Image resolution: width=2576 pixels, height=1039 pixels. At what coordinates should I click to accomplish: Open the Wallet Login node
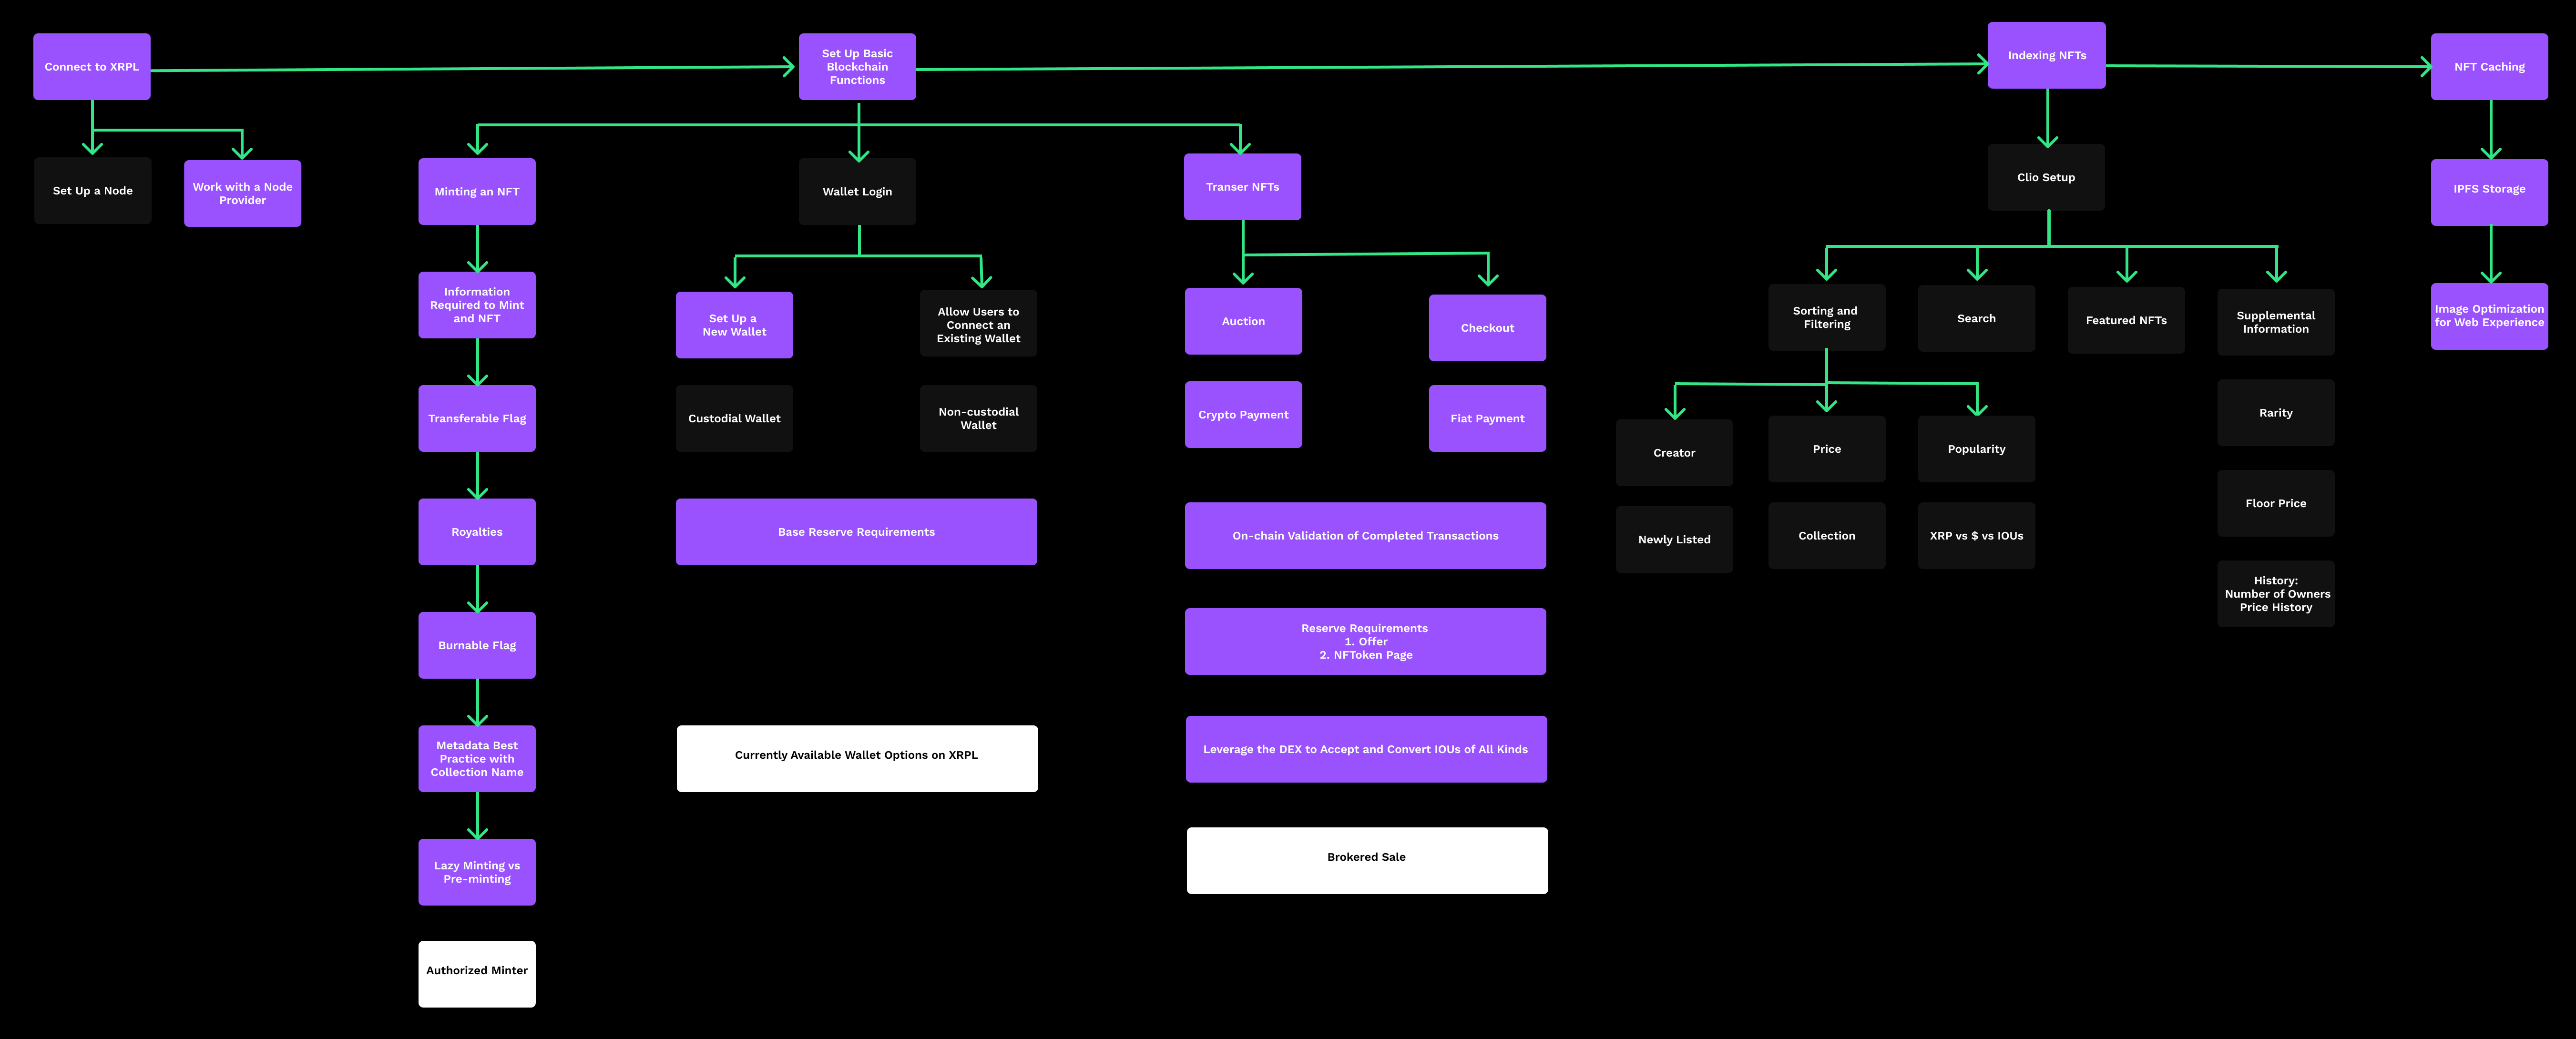tap(856, 191)
